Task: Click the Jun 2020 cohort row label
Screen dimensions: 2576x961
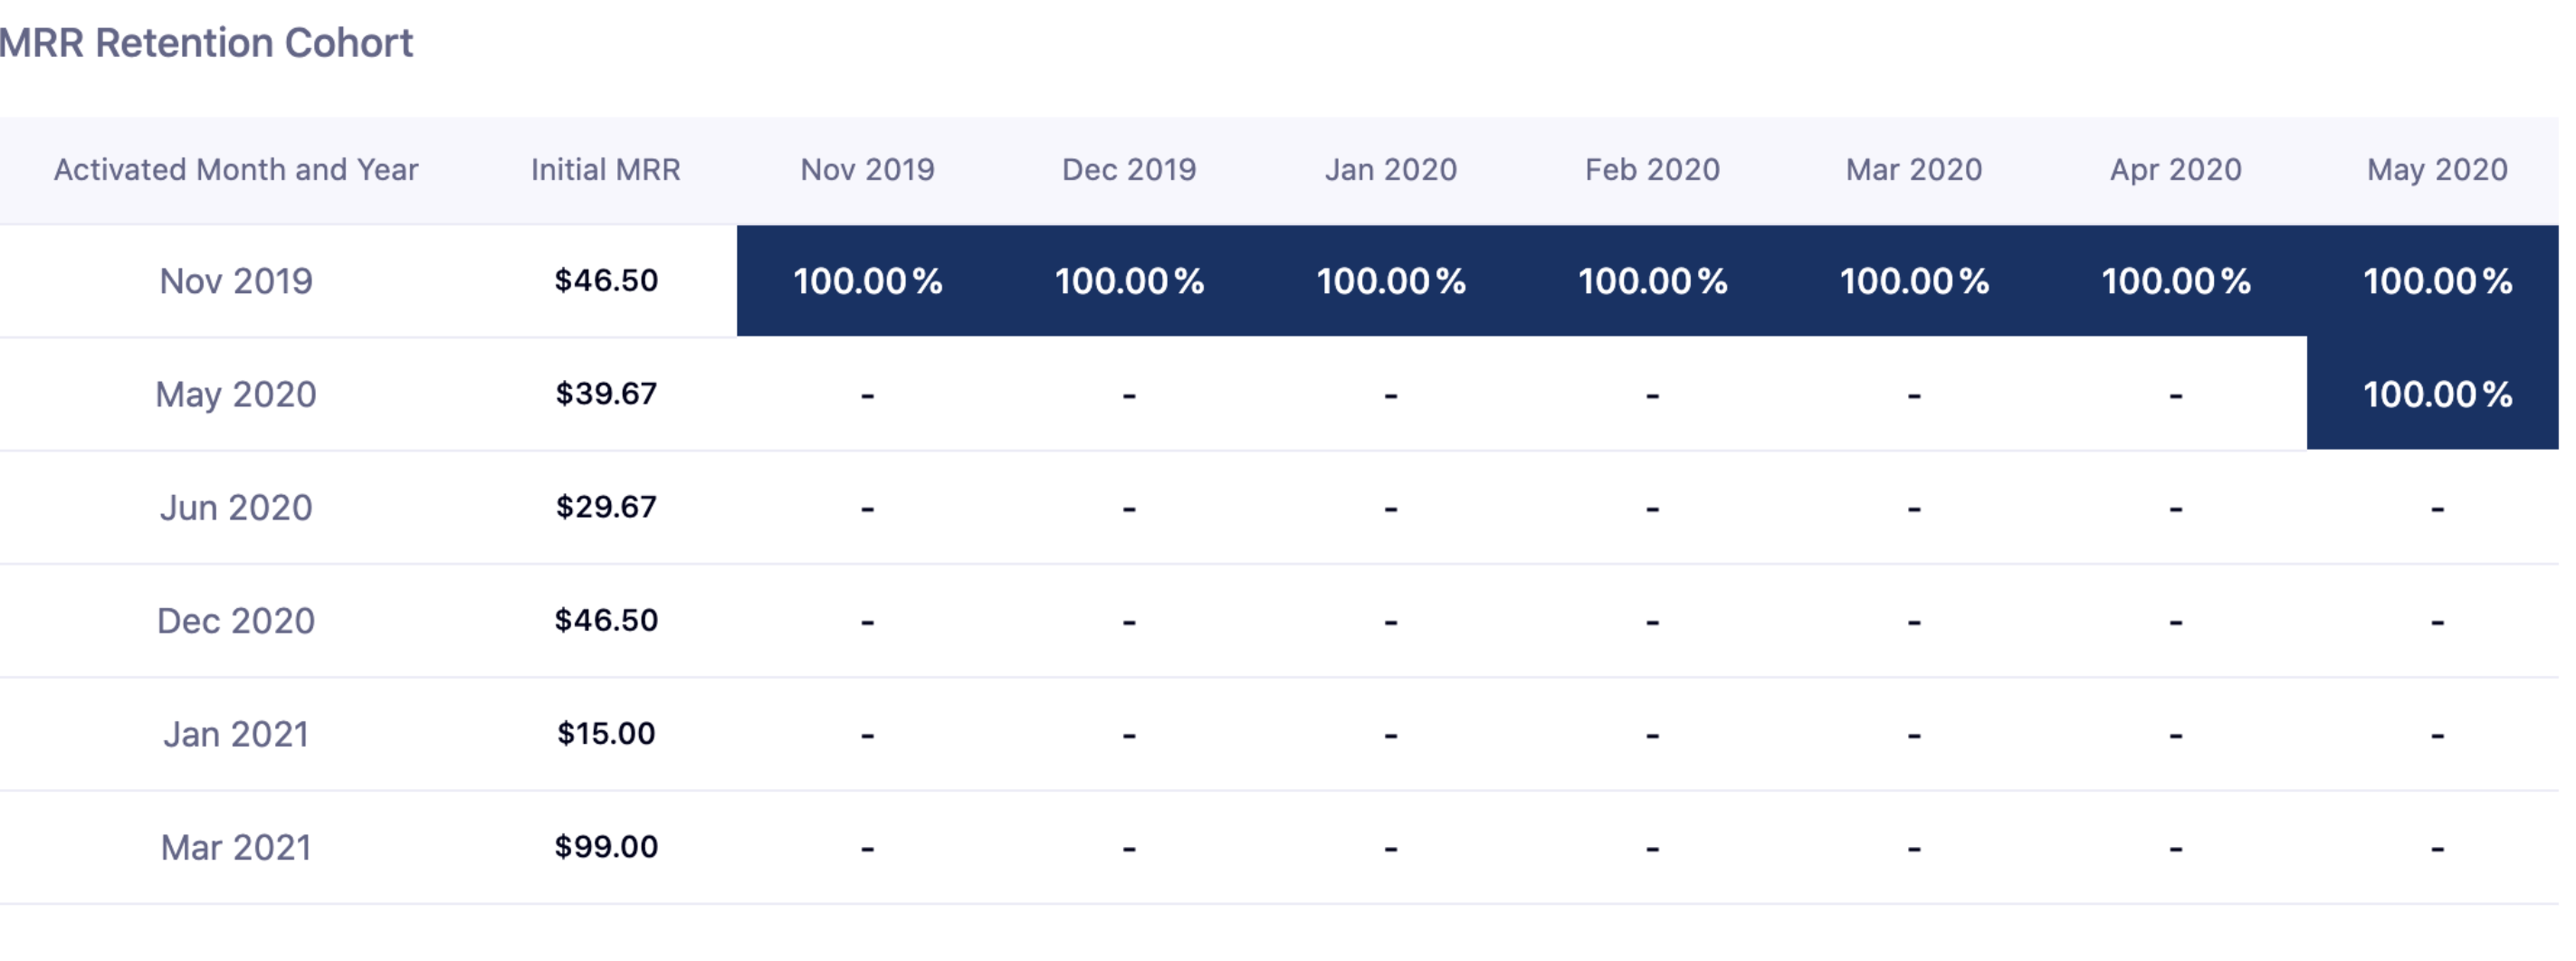Action: [x=236, y=508]
